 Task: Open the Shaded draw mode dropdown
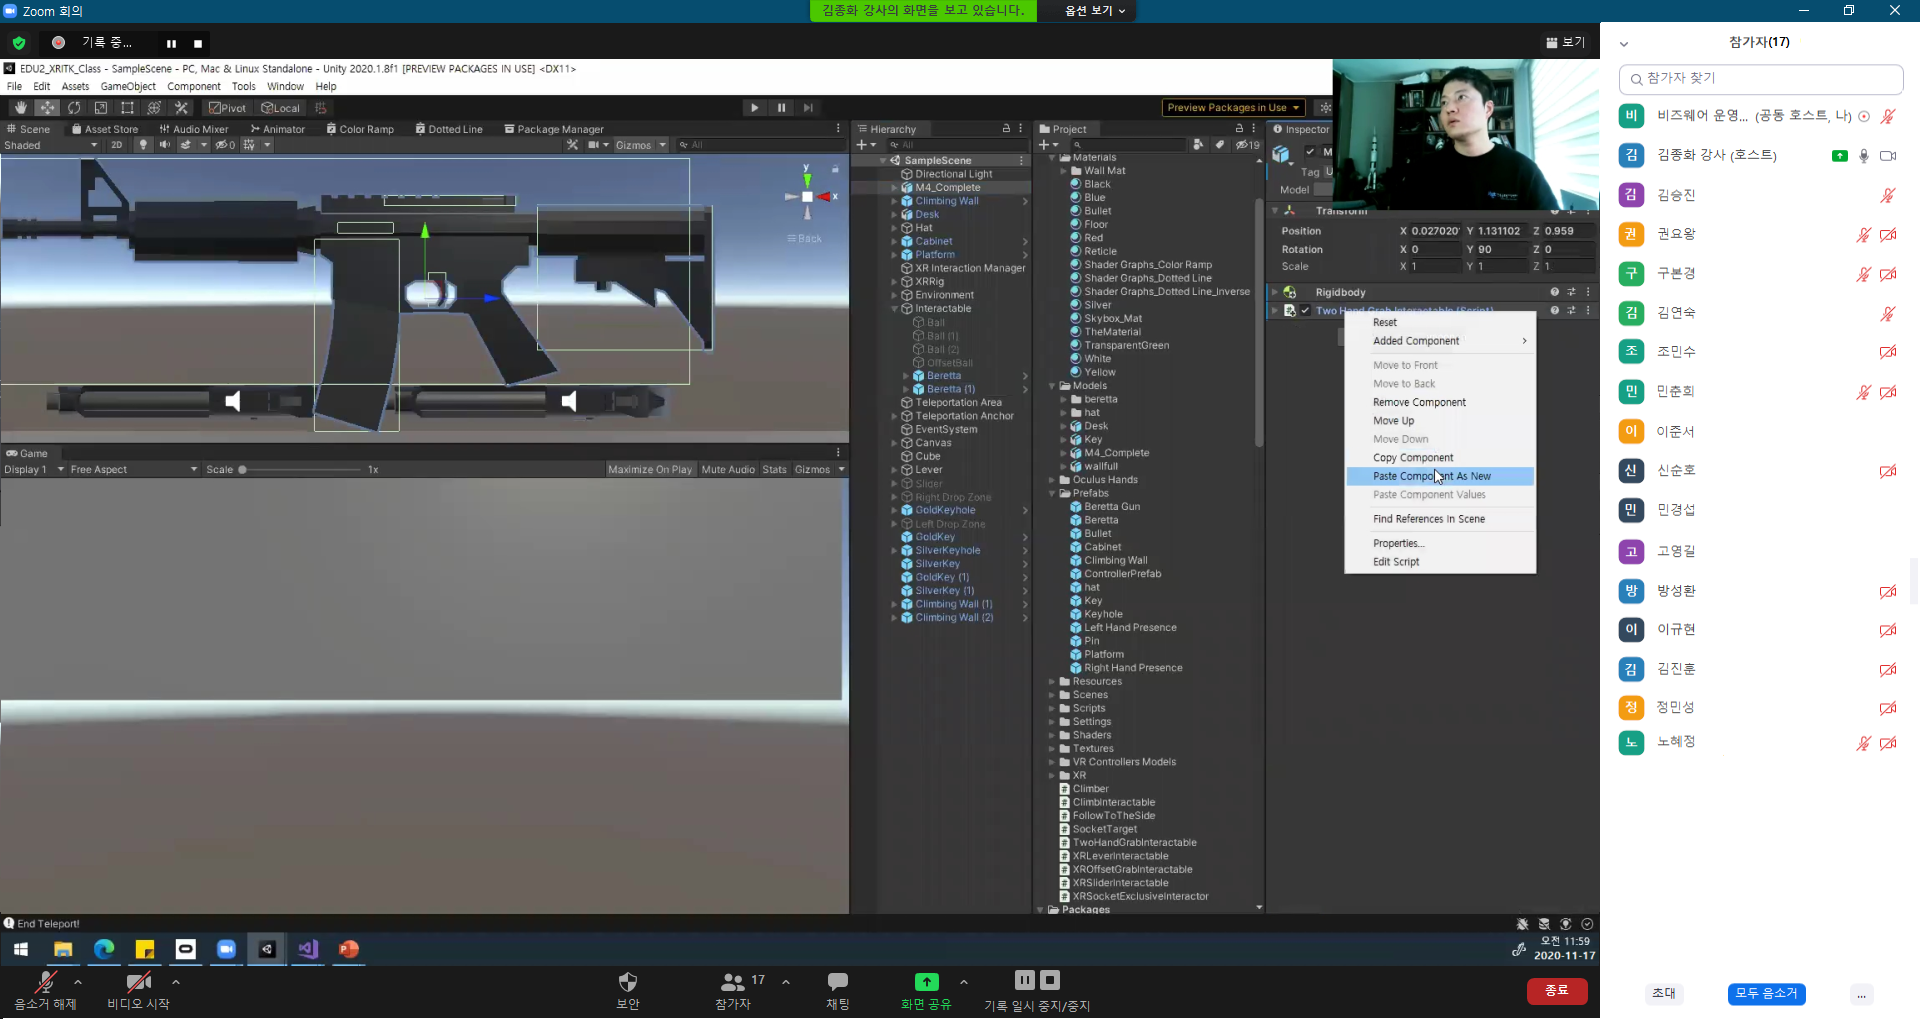click(x=50, y=145)
